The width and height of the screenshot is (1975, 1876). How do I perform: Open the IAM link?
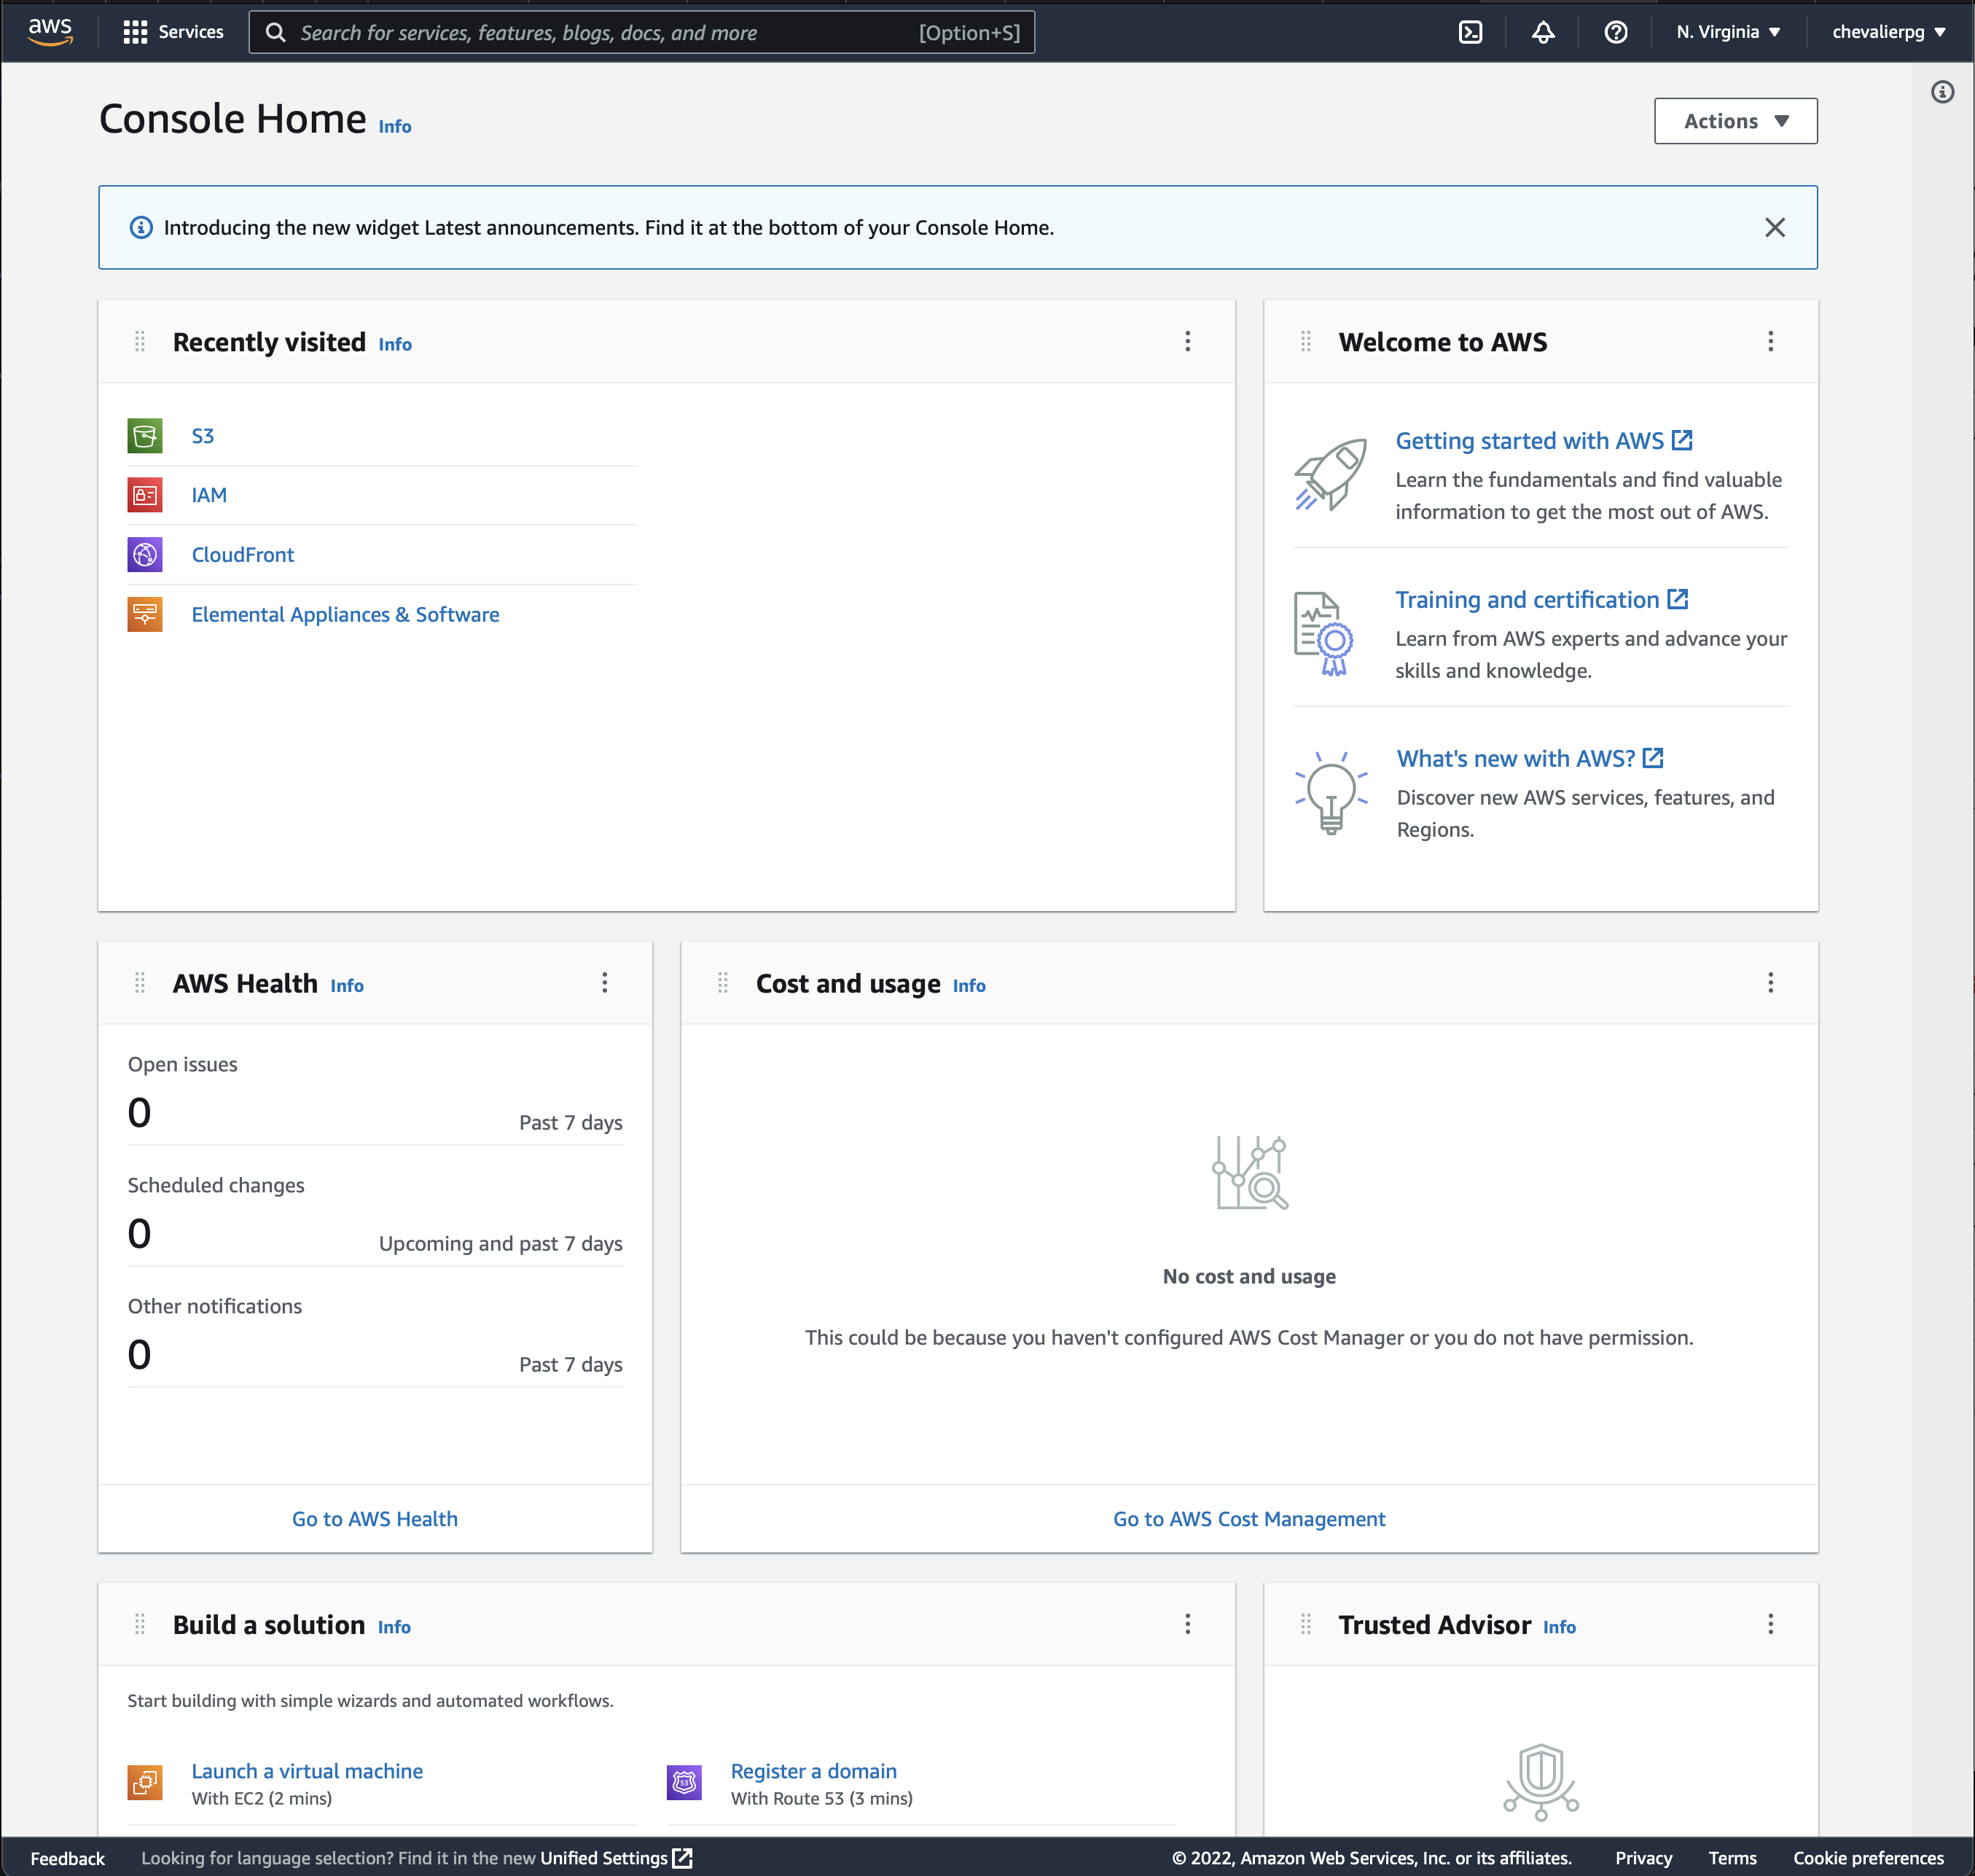209,495
